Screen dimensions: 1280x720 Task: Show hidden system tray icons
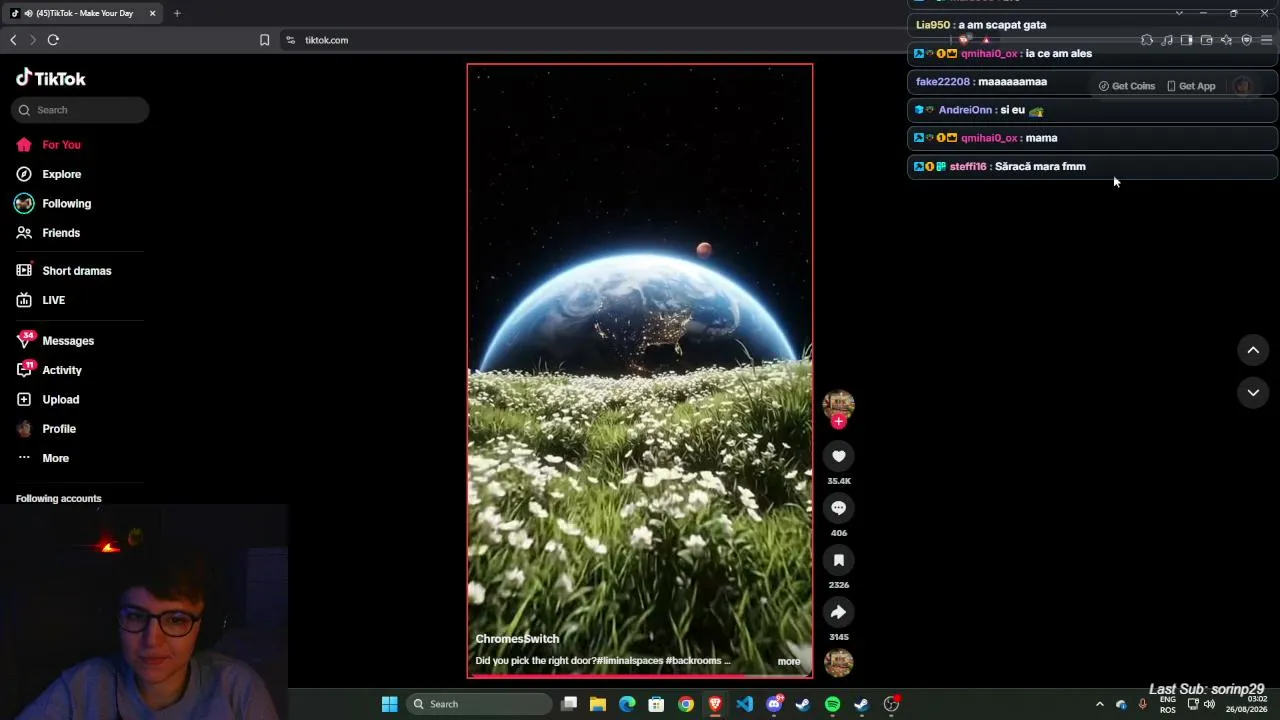click(x=1100, y=704)
